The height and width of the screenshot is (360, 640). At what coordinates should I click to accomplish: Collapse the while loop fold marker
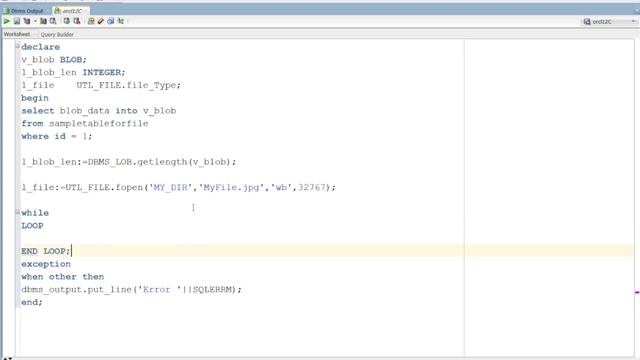point(18,212)
